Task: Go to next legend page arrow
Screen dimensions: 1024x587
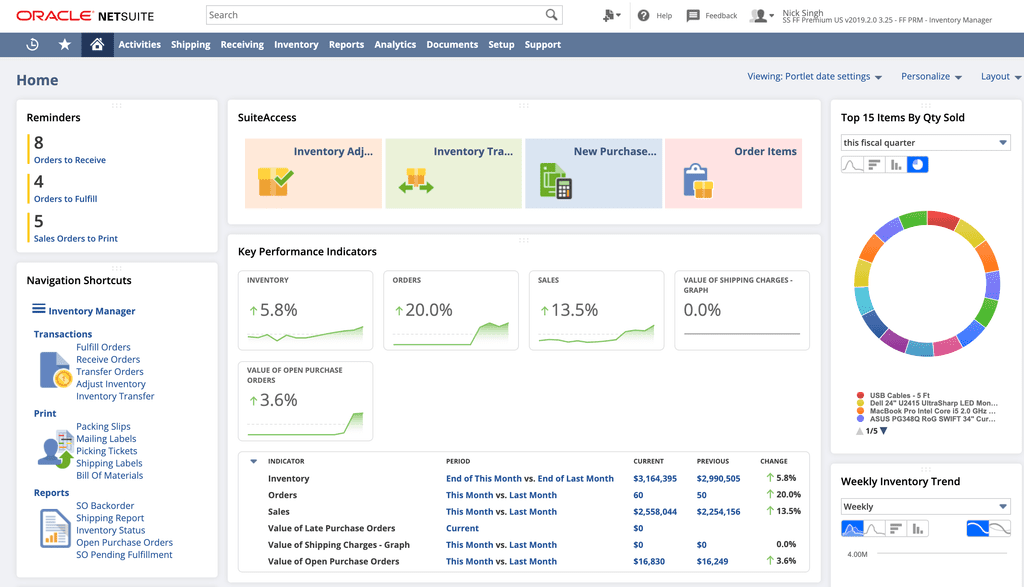Action: 884,431
